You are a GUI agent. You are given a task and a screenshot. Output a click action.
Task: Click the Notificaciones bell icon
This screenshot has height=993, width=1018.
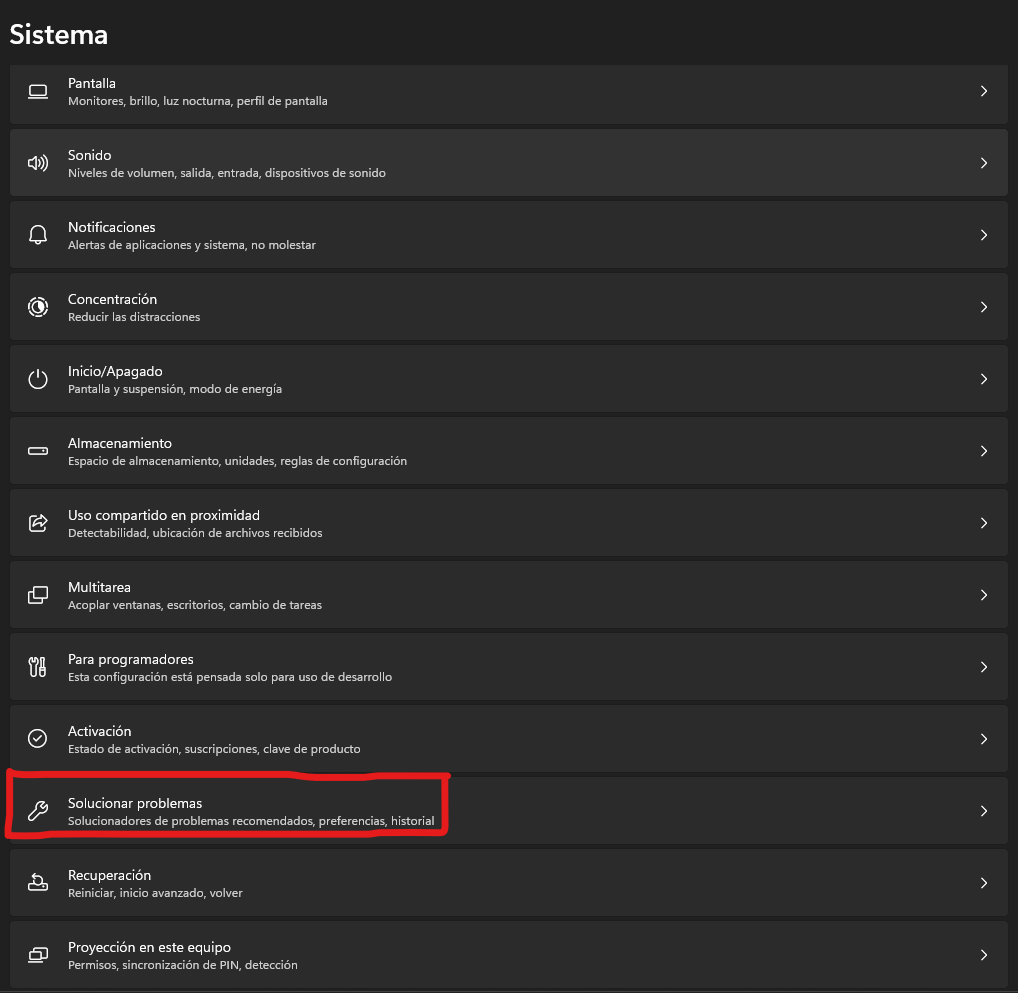pyautogui.click(x=38, y=234)
